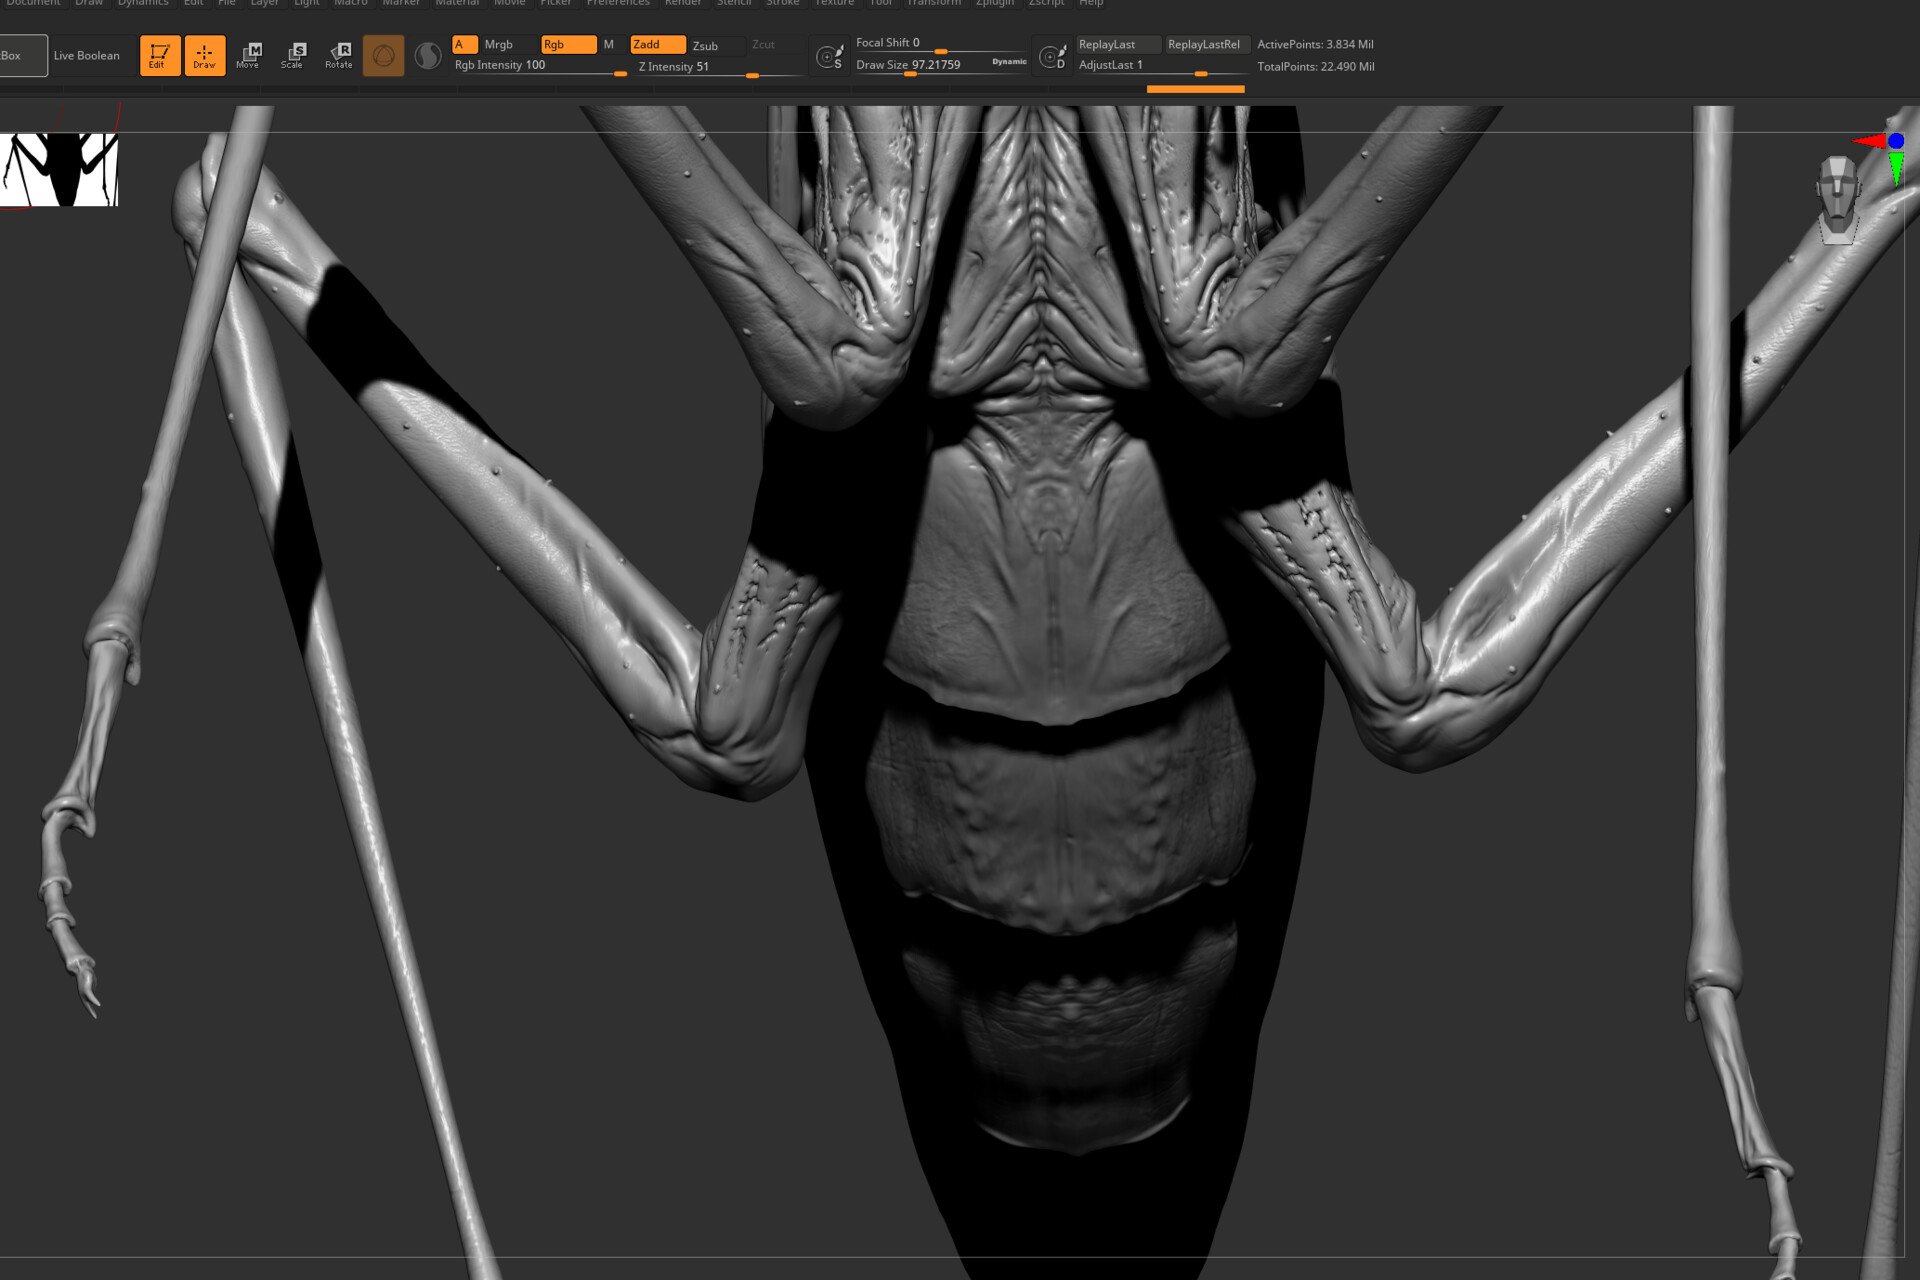Click the gray swirl sphere icon
Image resolution: width=1920 pixels, height=1280 pixels.
click(428, 56)
